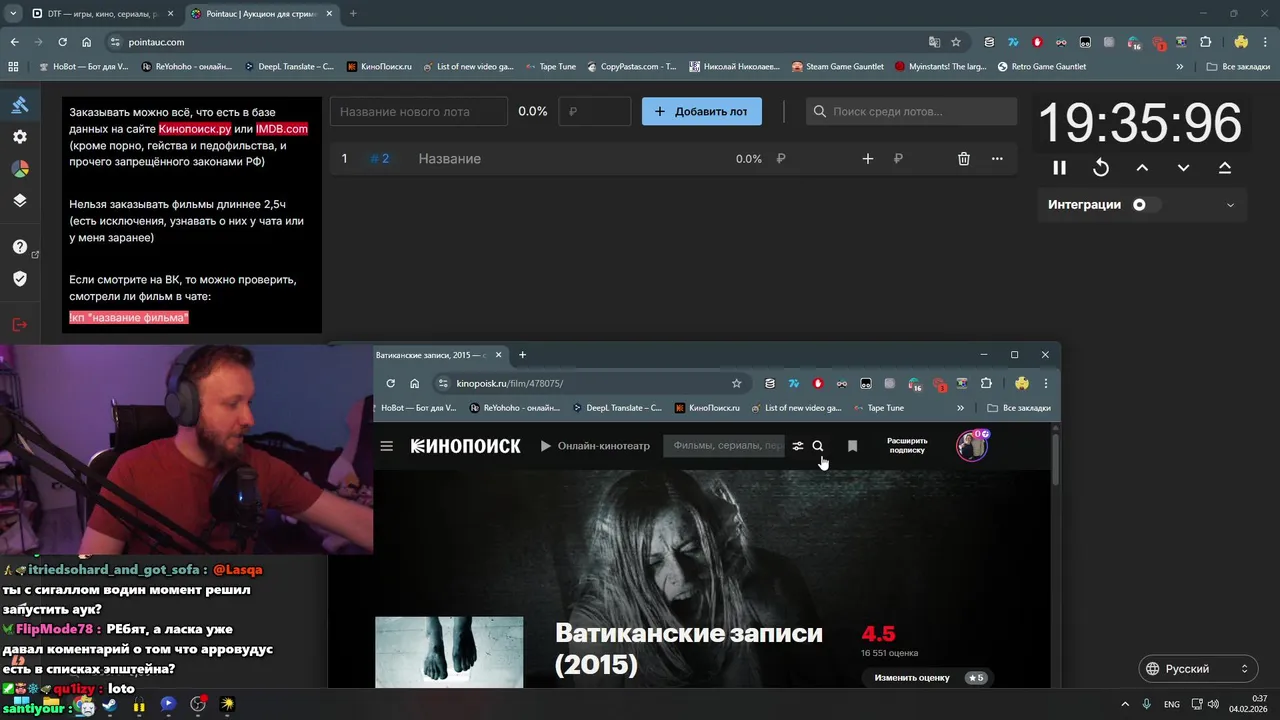Focus the new lot ruble amount field

(x=595, y=111)
